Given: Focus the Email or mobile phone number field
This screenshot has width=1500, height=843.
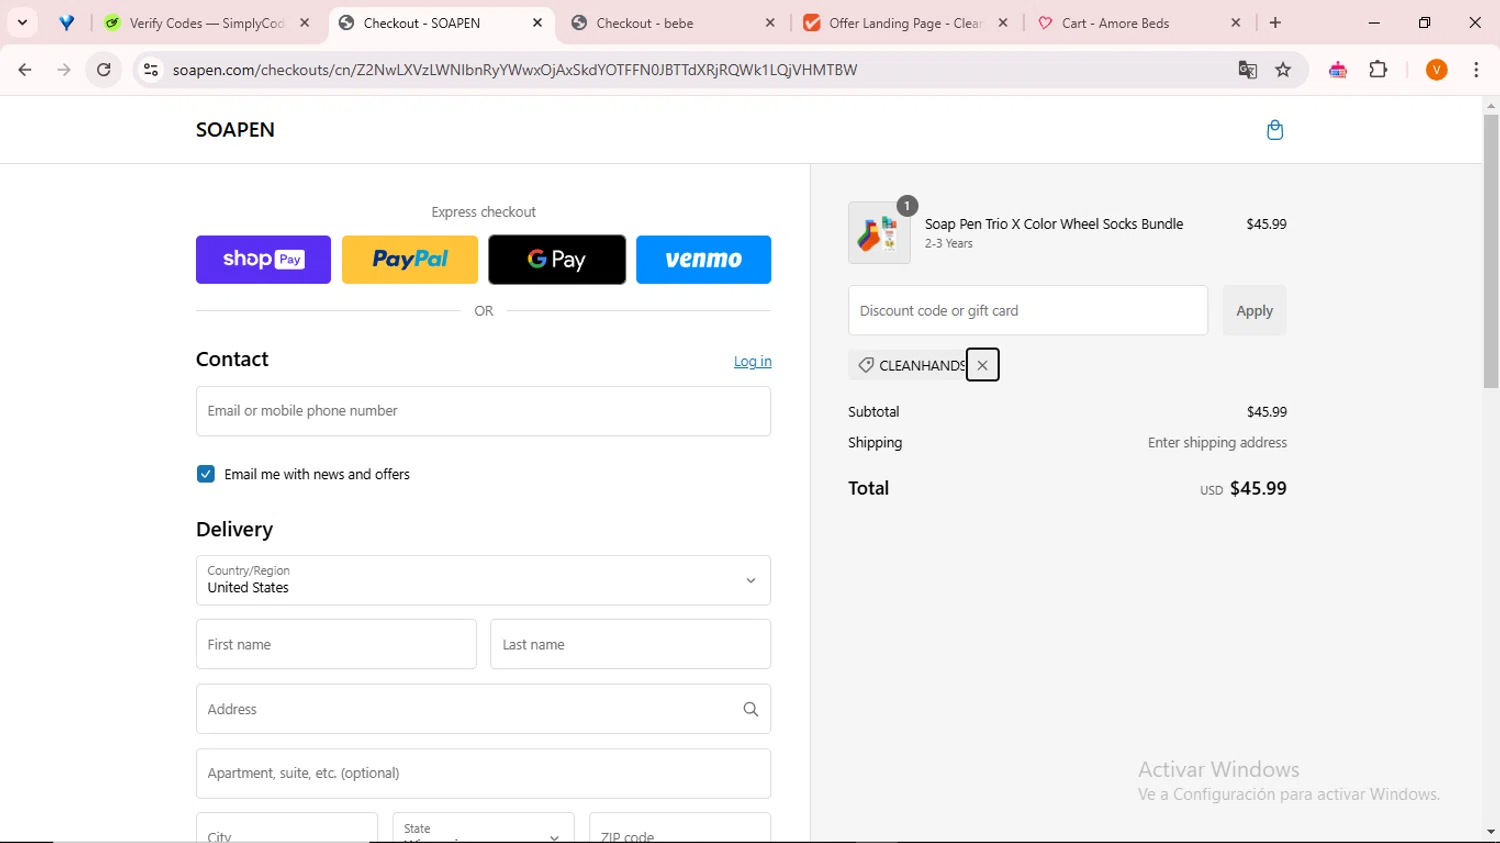Looking at the screenshot, I should tap(483, 411).
